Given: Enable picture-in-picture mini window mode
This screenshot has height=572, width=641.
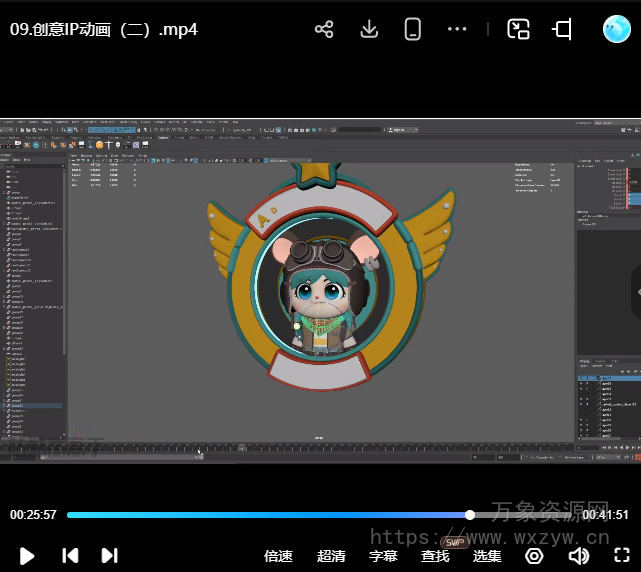Looking at the screenshot, I should point(518,29).
